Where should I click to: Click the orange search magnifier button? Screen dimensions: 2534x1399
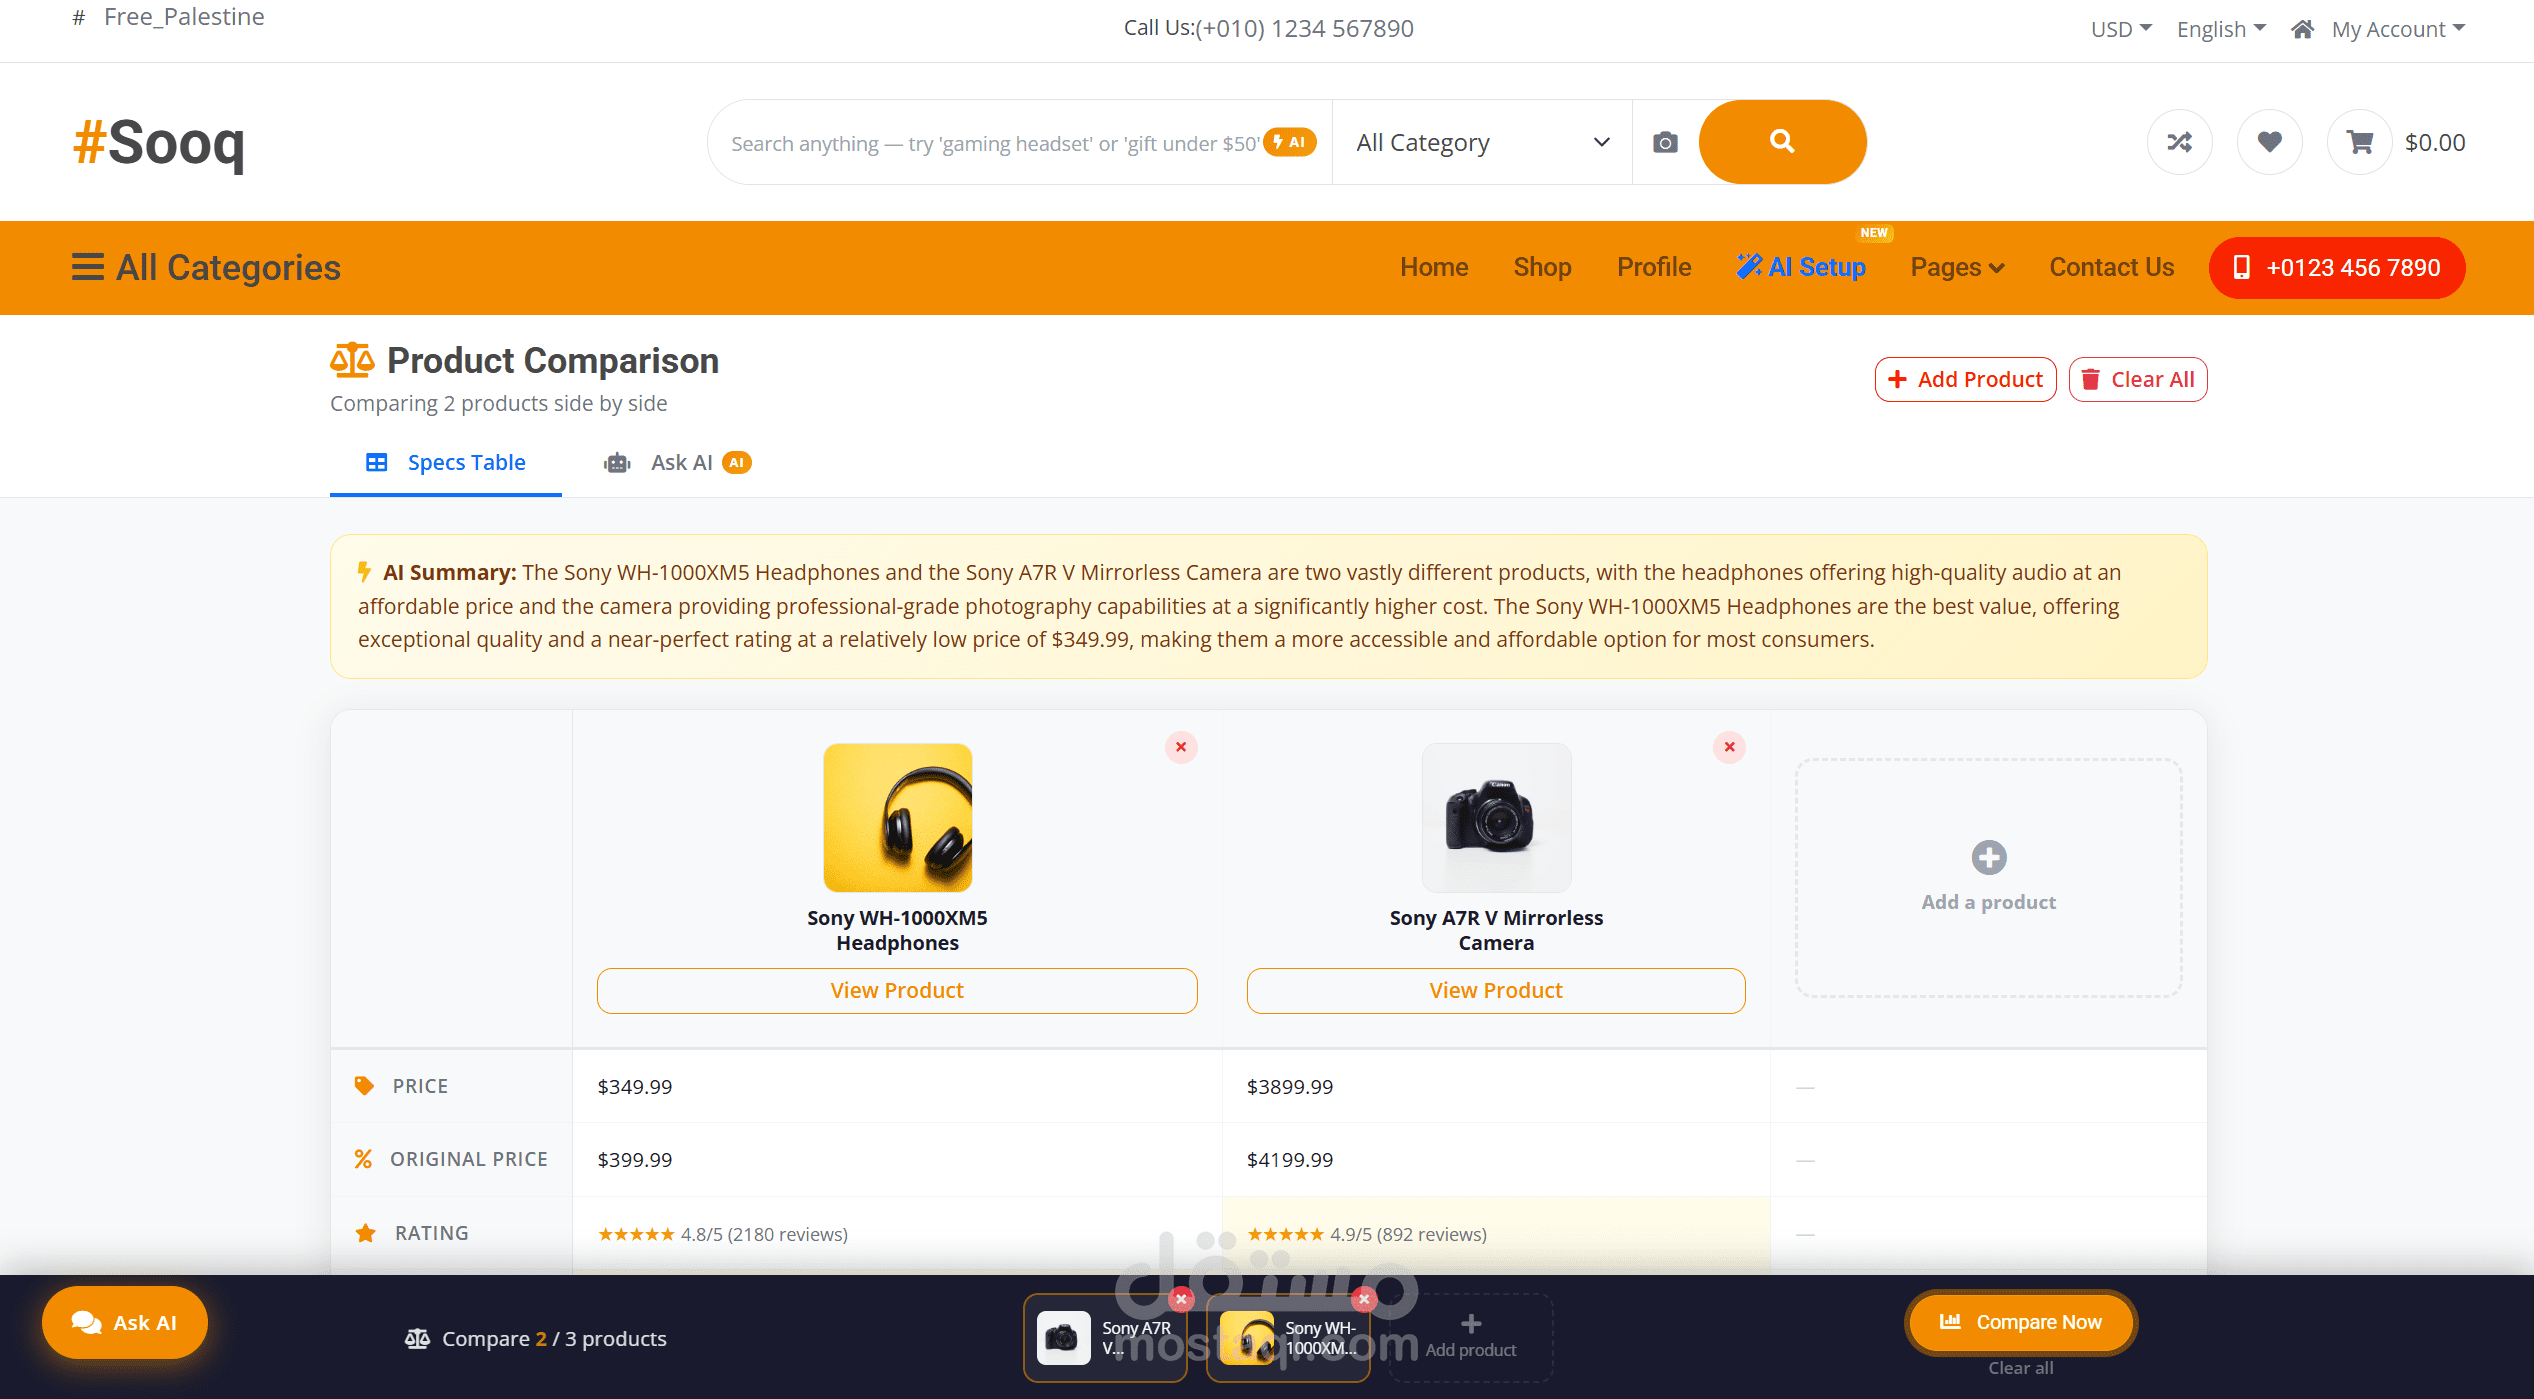(x=1782, y=142)
